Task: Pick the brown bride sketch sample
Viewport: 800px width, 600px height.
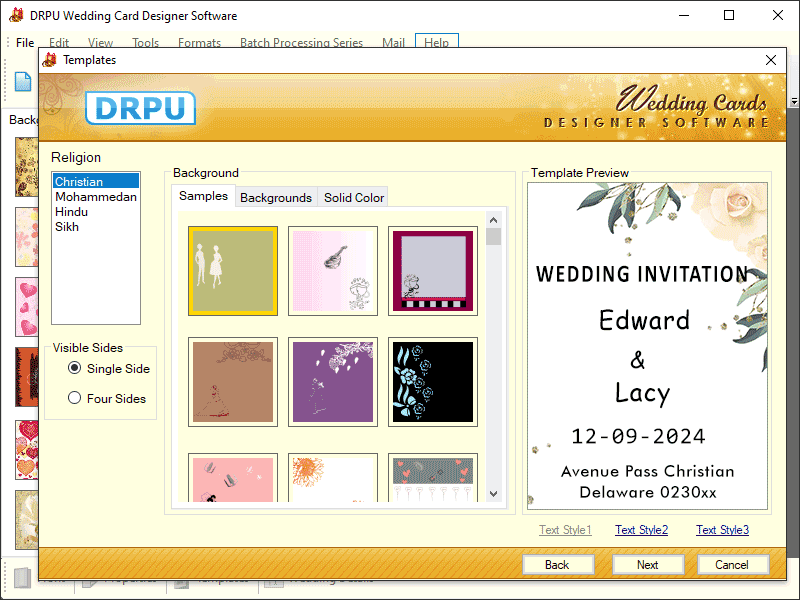Action: pos(233,382)
